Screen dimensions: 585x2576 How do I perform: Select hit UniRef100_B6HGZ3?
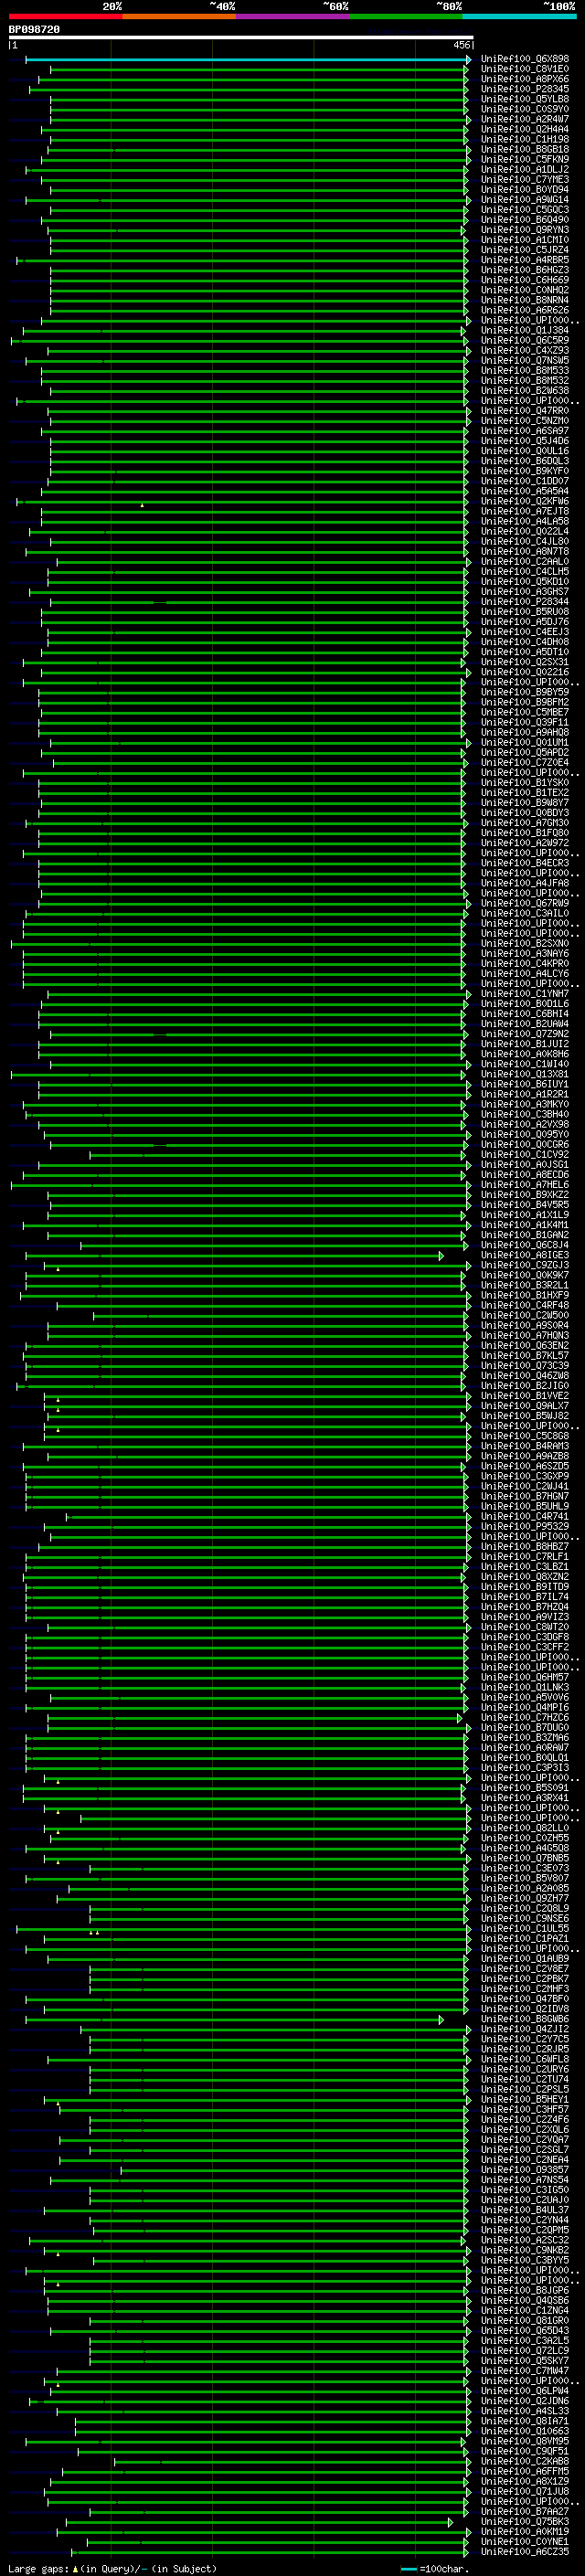point(525,270)
